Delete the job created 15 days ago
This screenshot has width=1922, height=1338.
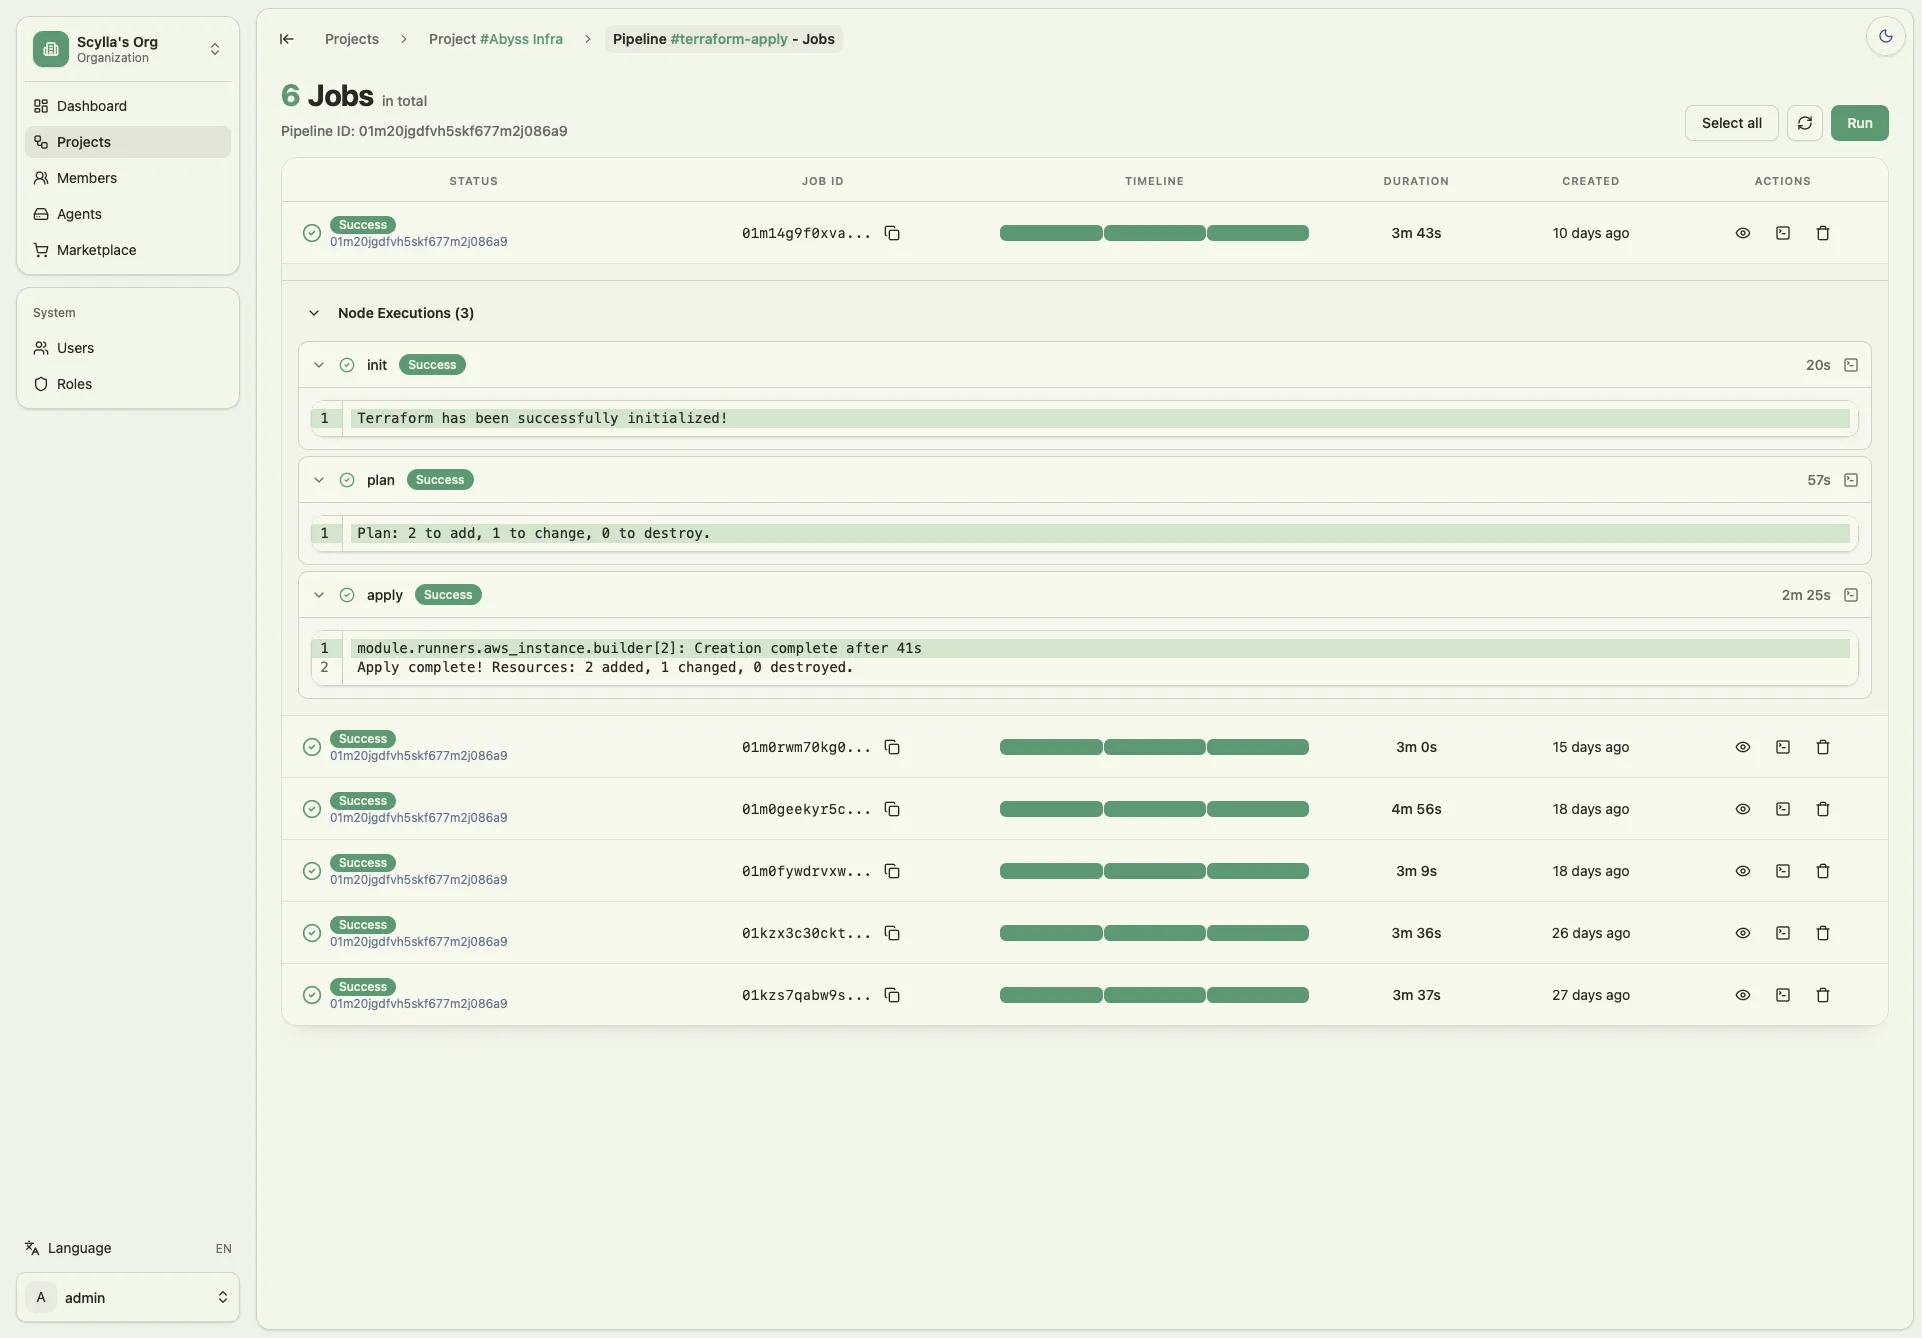tap(1823, 747)
